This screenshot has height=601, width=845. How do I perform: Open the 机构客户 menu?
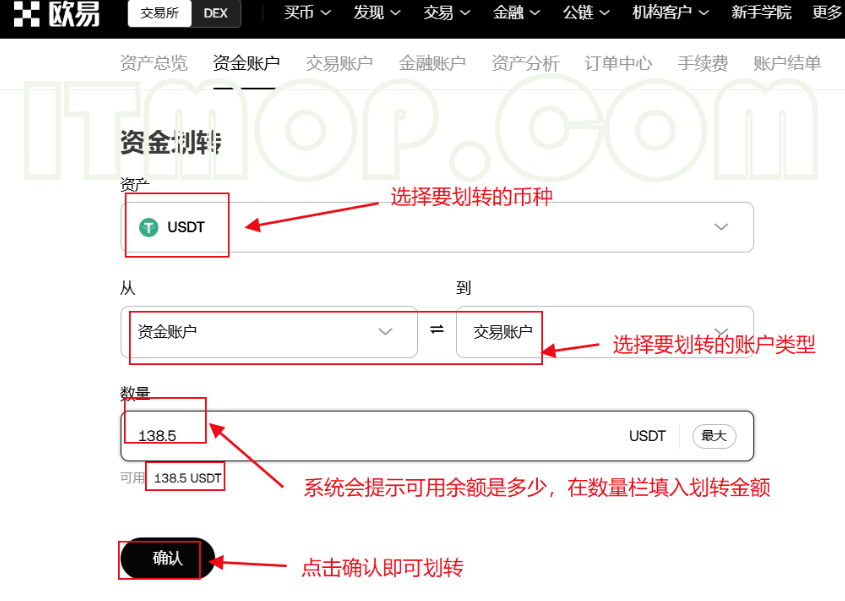(671, 13)
